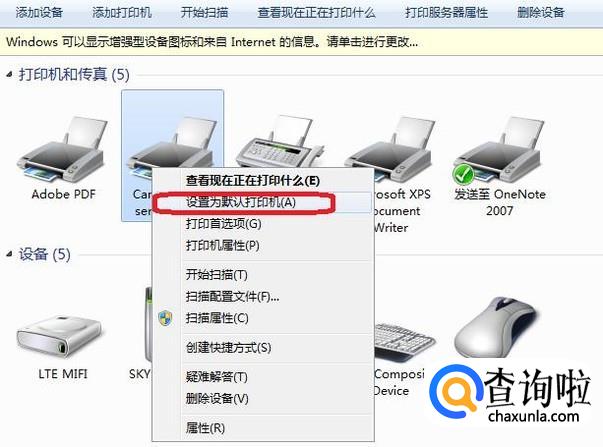The width and height of the screenshot is (603, 447).
Task: Select the mouse device icon
Action: [x=496, y=328]
